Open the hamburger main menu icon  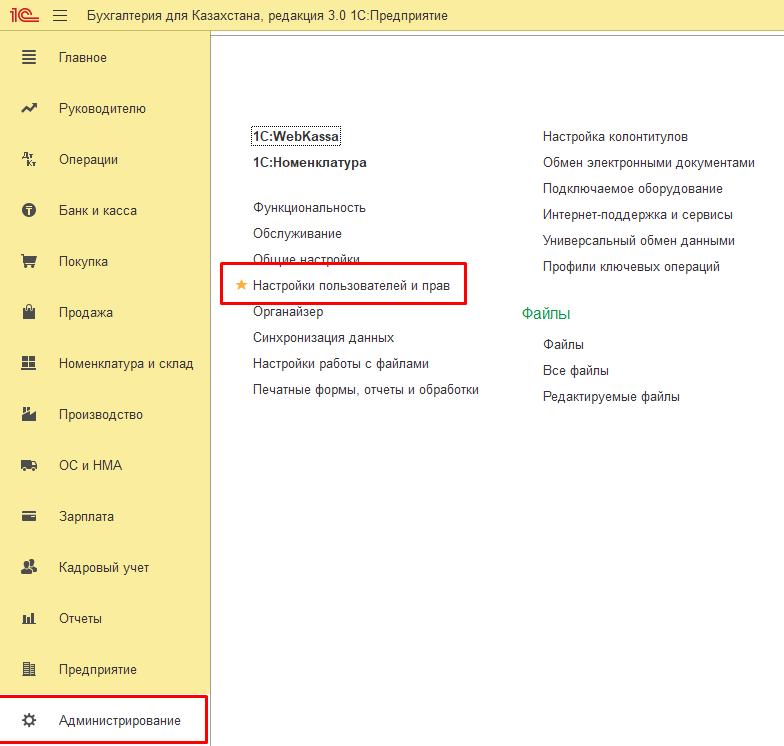point(60,16)
